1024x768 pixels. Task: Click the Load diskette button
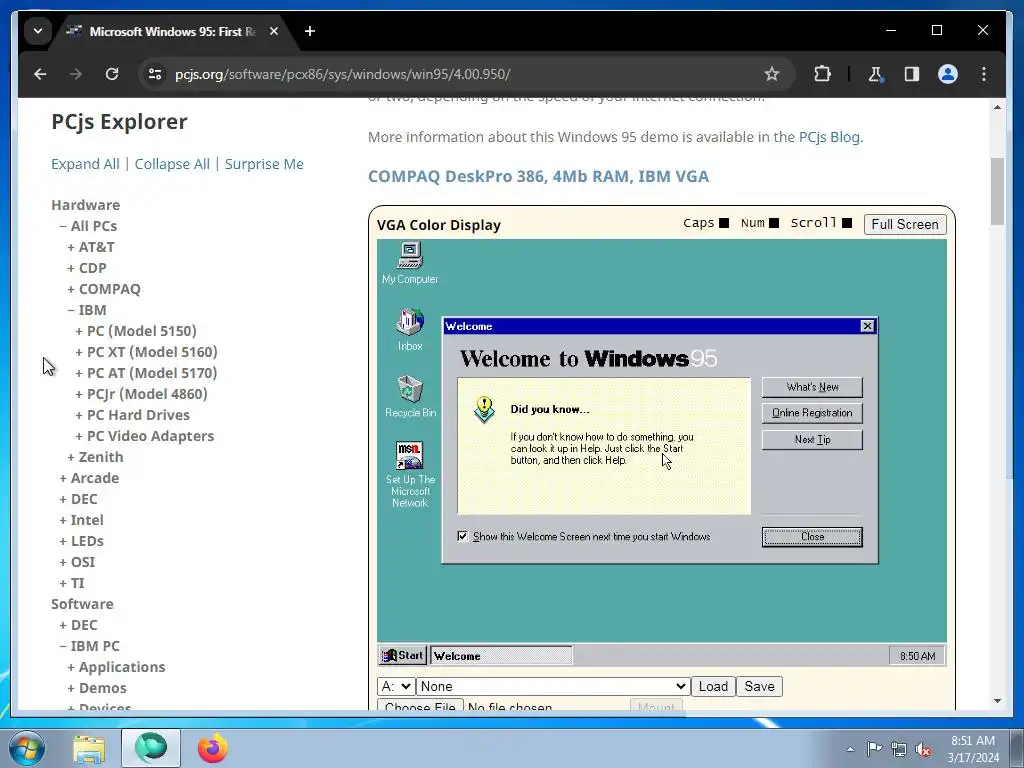713,686
